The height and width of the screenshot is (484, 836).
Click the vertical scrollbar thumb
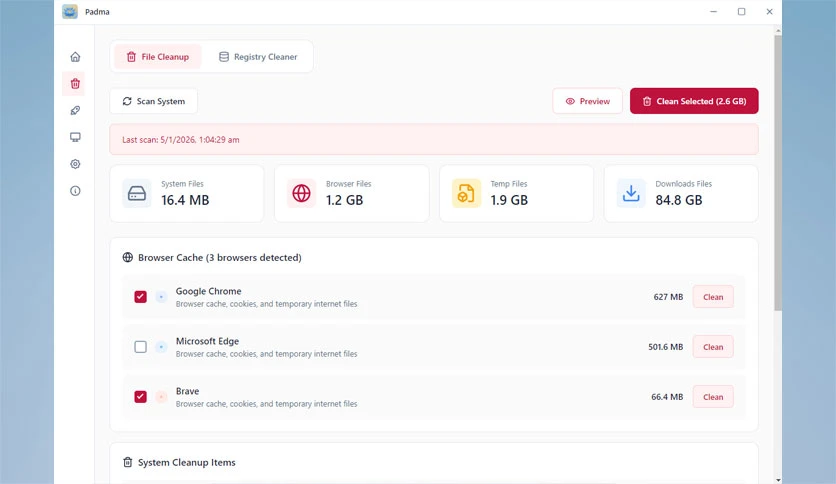pyautogui.click(x=778, y=173)
